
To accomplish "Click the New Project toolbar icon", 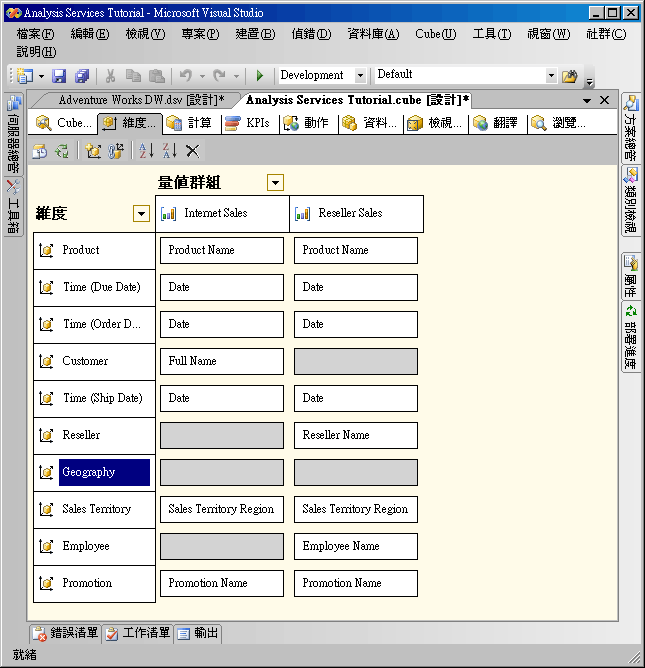I will point(25,76).
